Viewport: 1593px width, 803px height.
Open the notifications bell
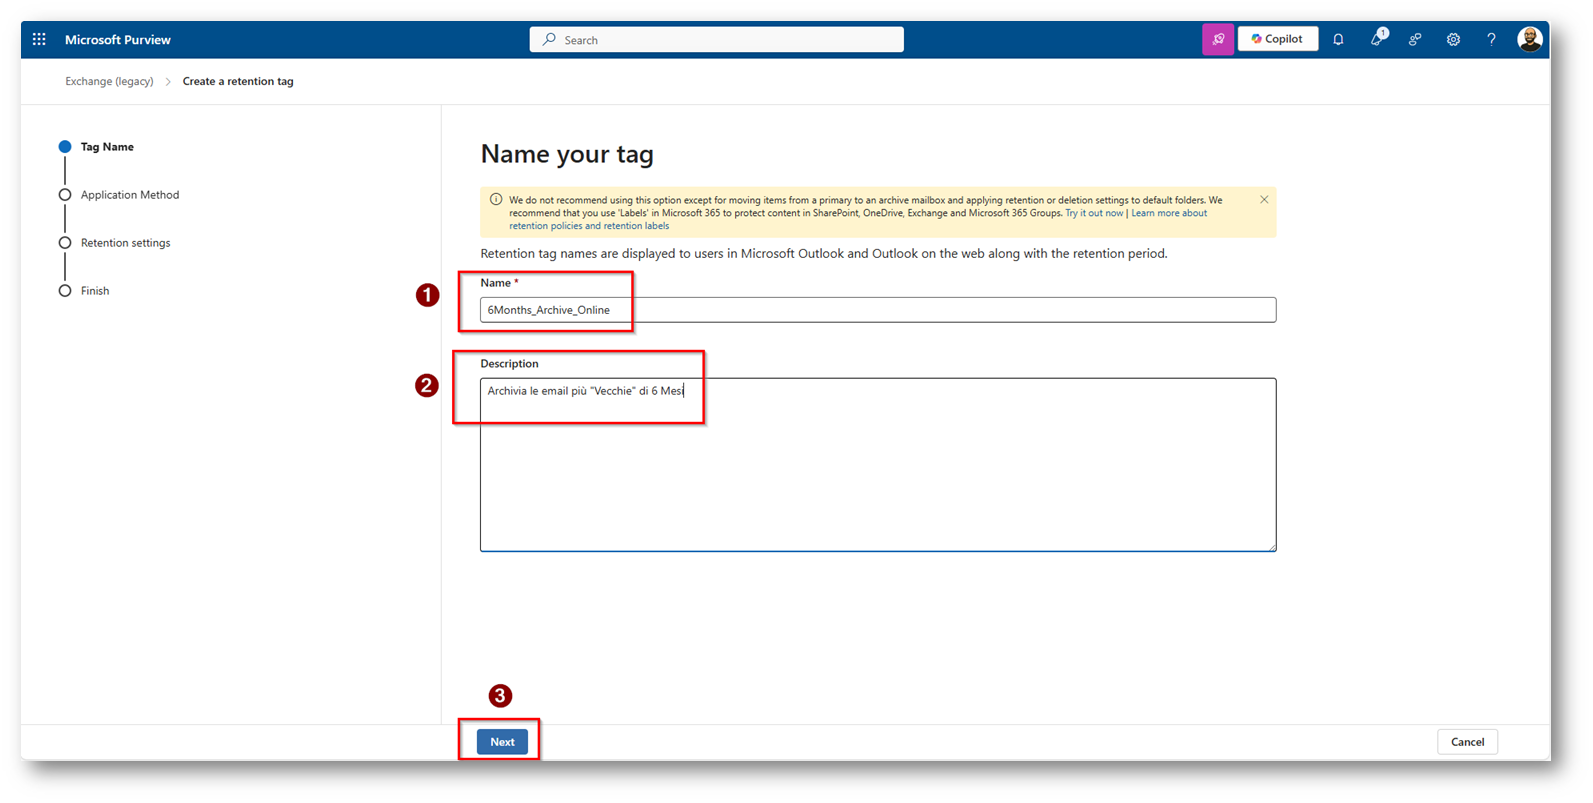pyautogui.click(x=1338, y=40)
